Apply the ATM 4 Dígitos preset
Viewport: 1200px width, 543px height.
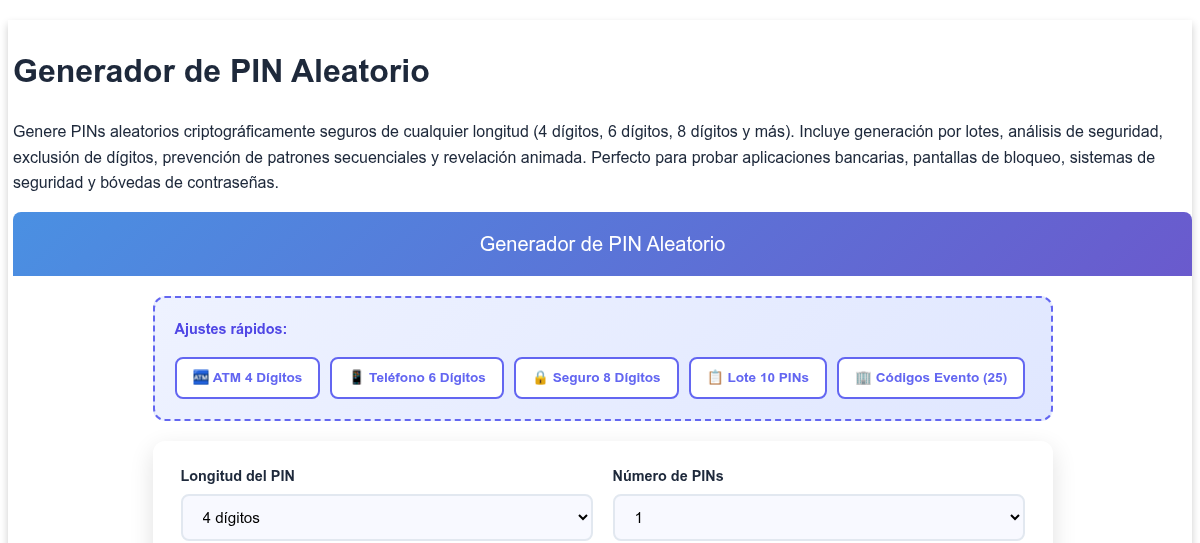pyautogui.click(x=247, y=378)
